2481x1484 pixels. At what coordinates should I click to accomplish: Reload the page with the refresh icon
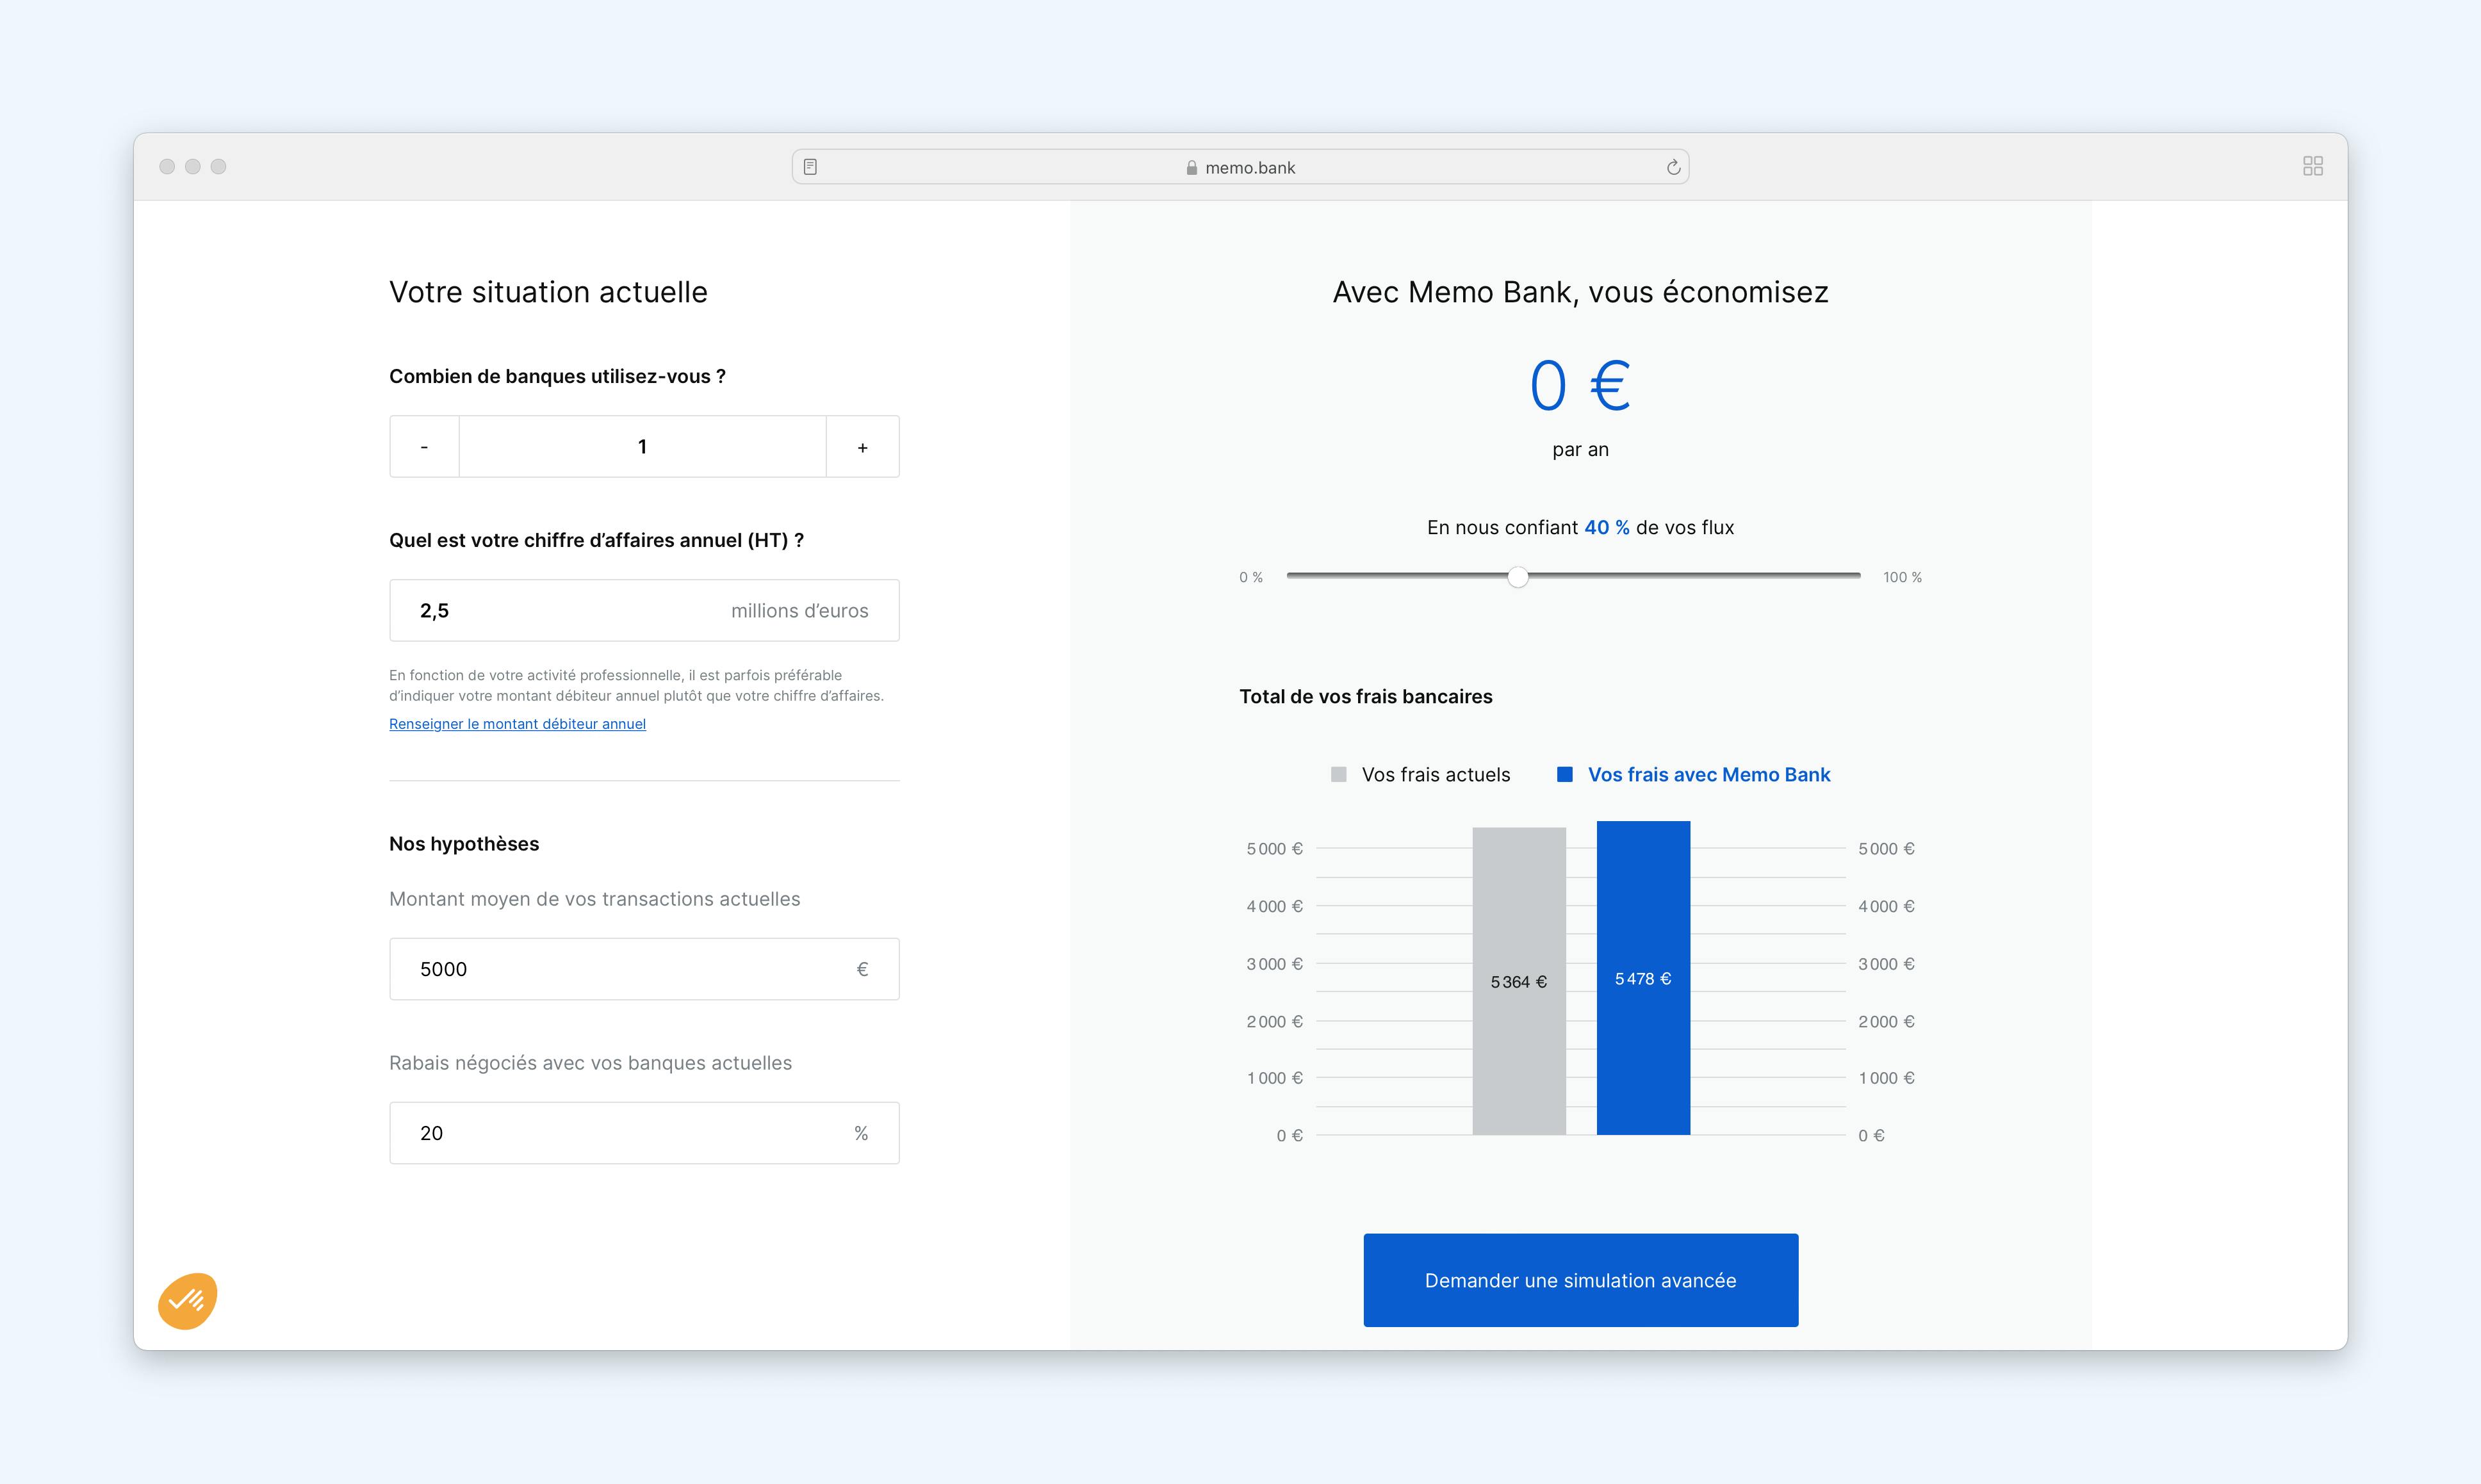[x=1673, y=167]
